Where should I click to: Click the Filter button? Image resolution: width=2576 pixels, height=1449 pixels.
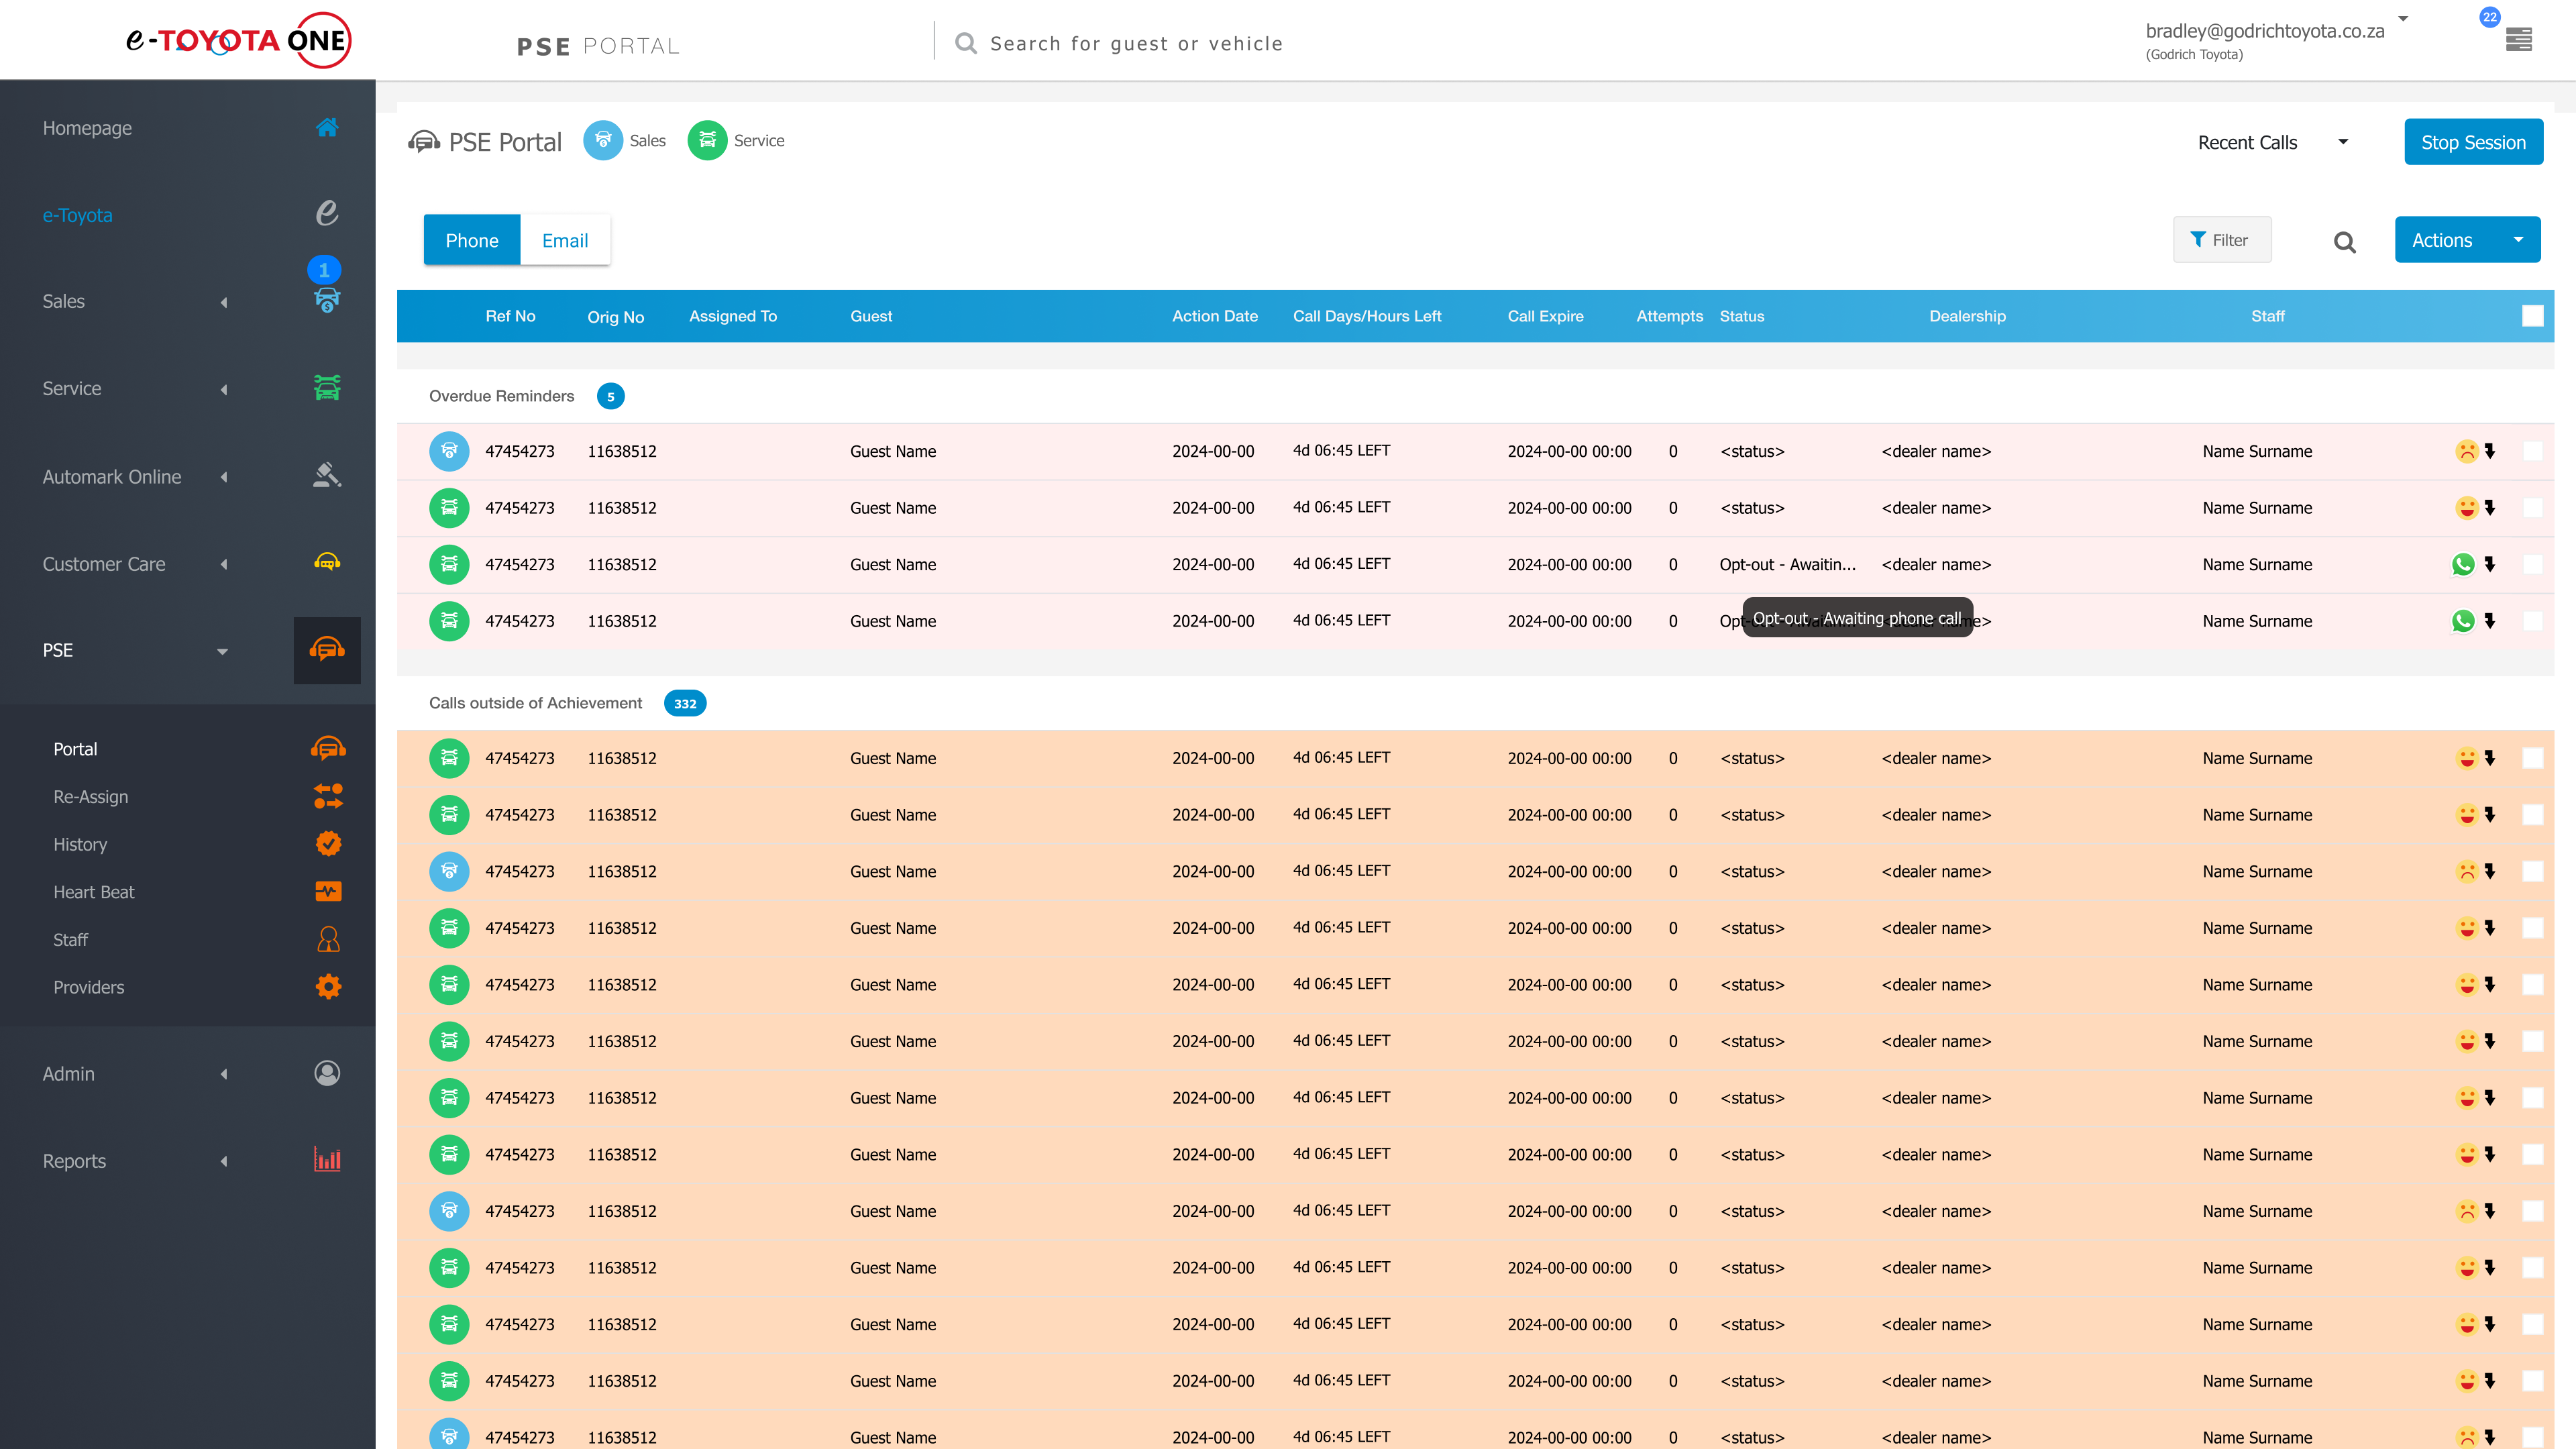[x=2221, y=240]
